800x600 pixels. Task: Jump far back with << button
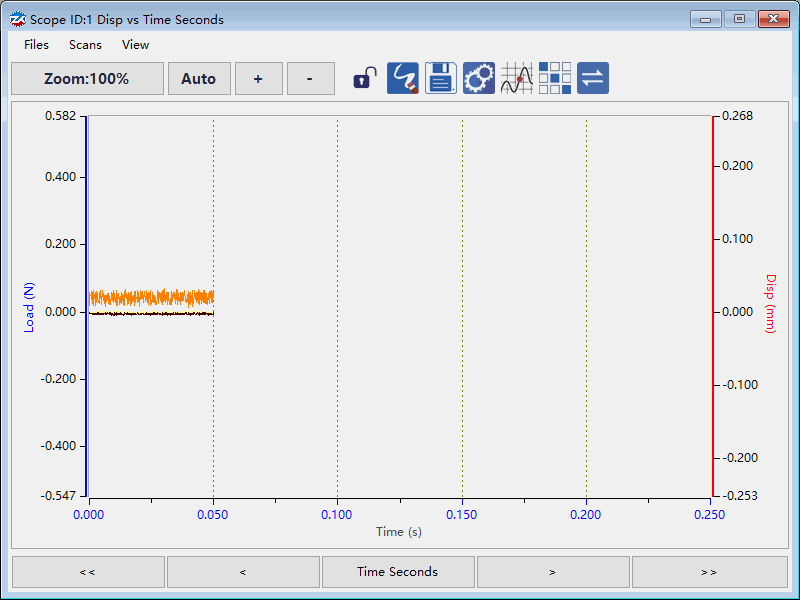click(88, 572)
